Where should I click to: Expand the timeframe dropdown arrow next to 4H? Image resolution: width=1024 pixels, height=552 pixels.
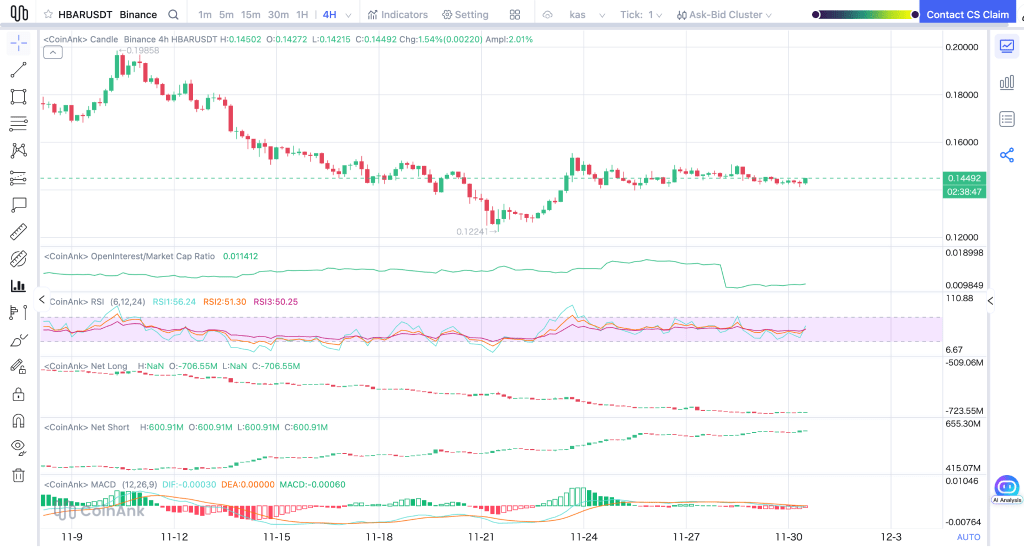348,15
